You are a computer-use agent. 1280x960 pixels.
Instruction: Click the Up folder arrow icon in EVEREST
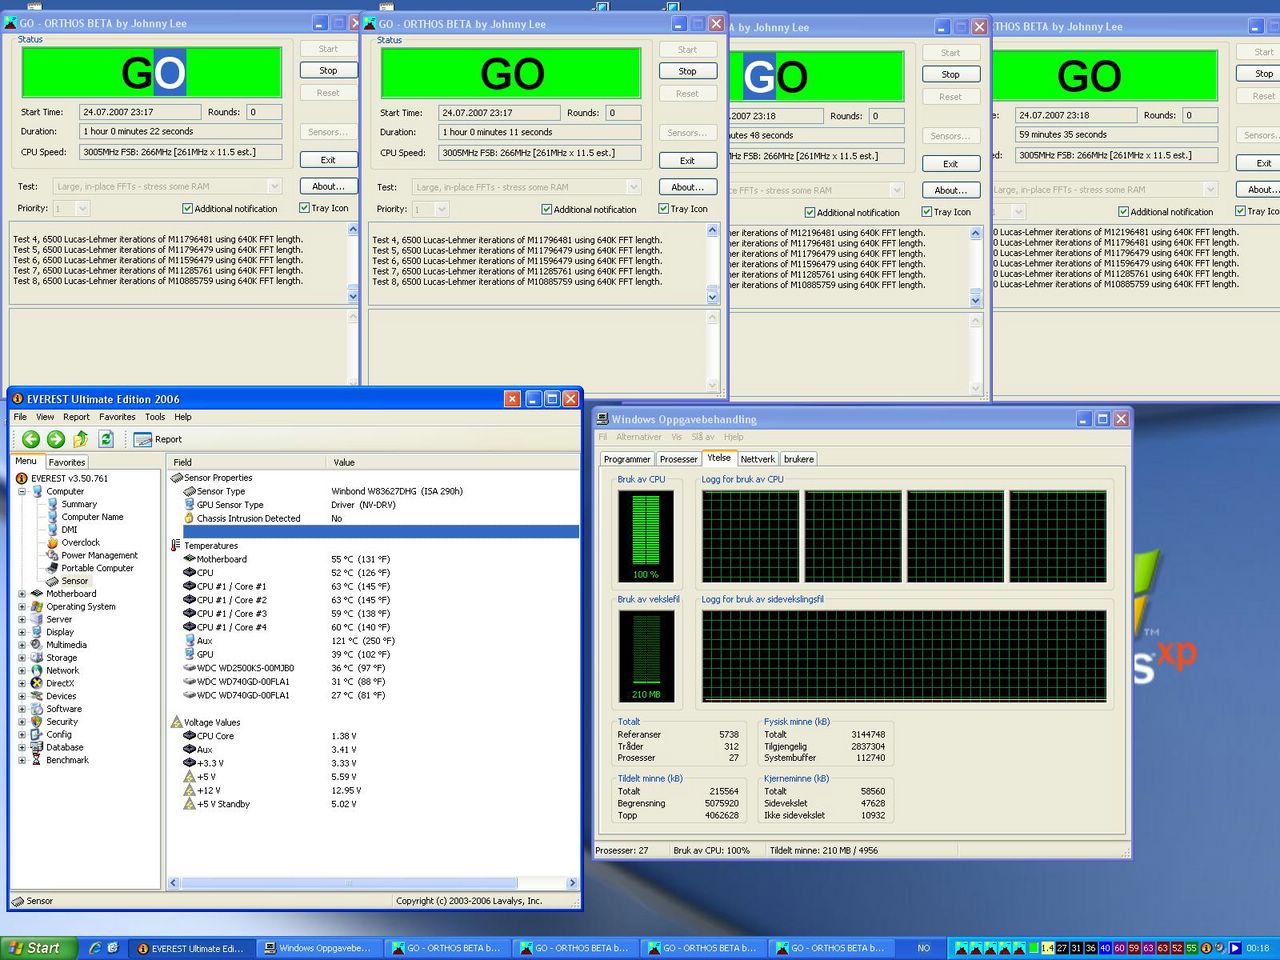[81, 439]
